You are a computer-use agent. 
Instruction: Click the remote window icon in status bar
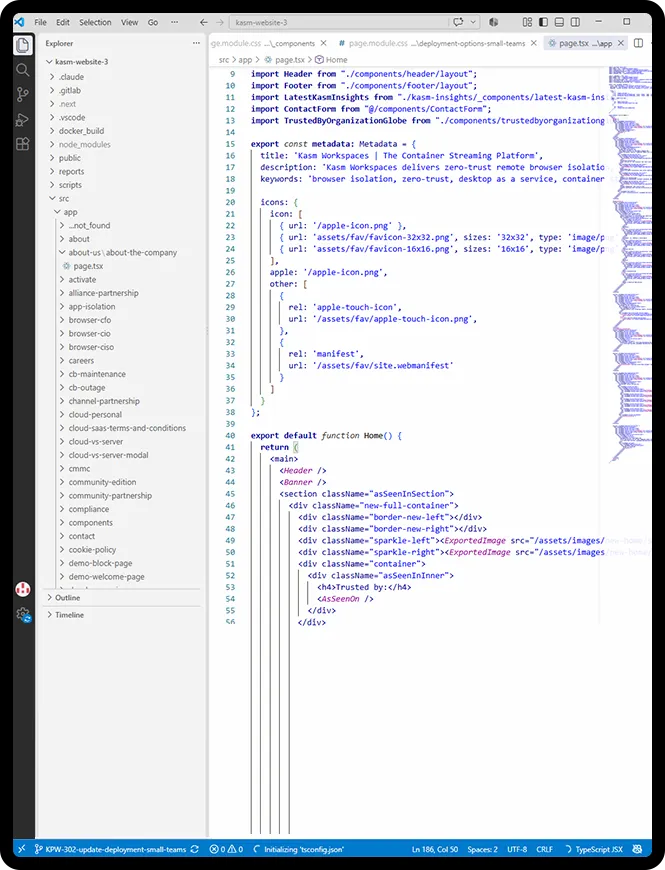[x=21, y=849]
